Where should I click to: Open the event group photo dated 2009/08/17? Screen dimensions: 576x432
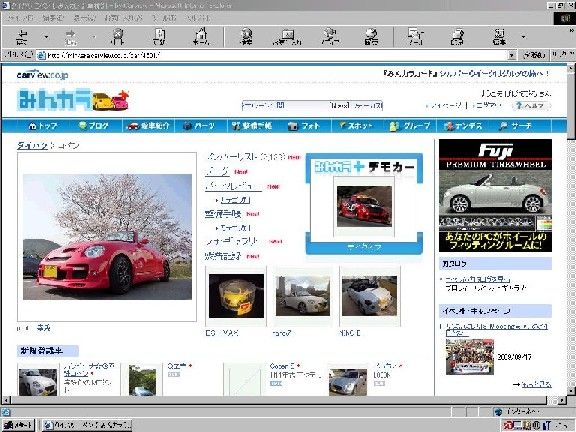tap(470, 357)
